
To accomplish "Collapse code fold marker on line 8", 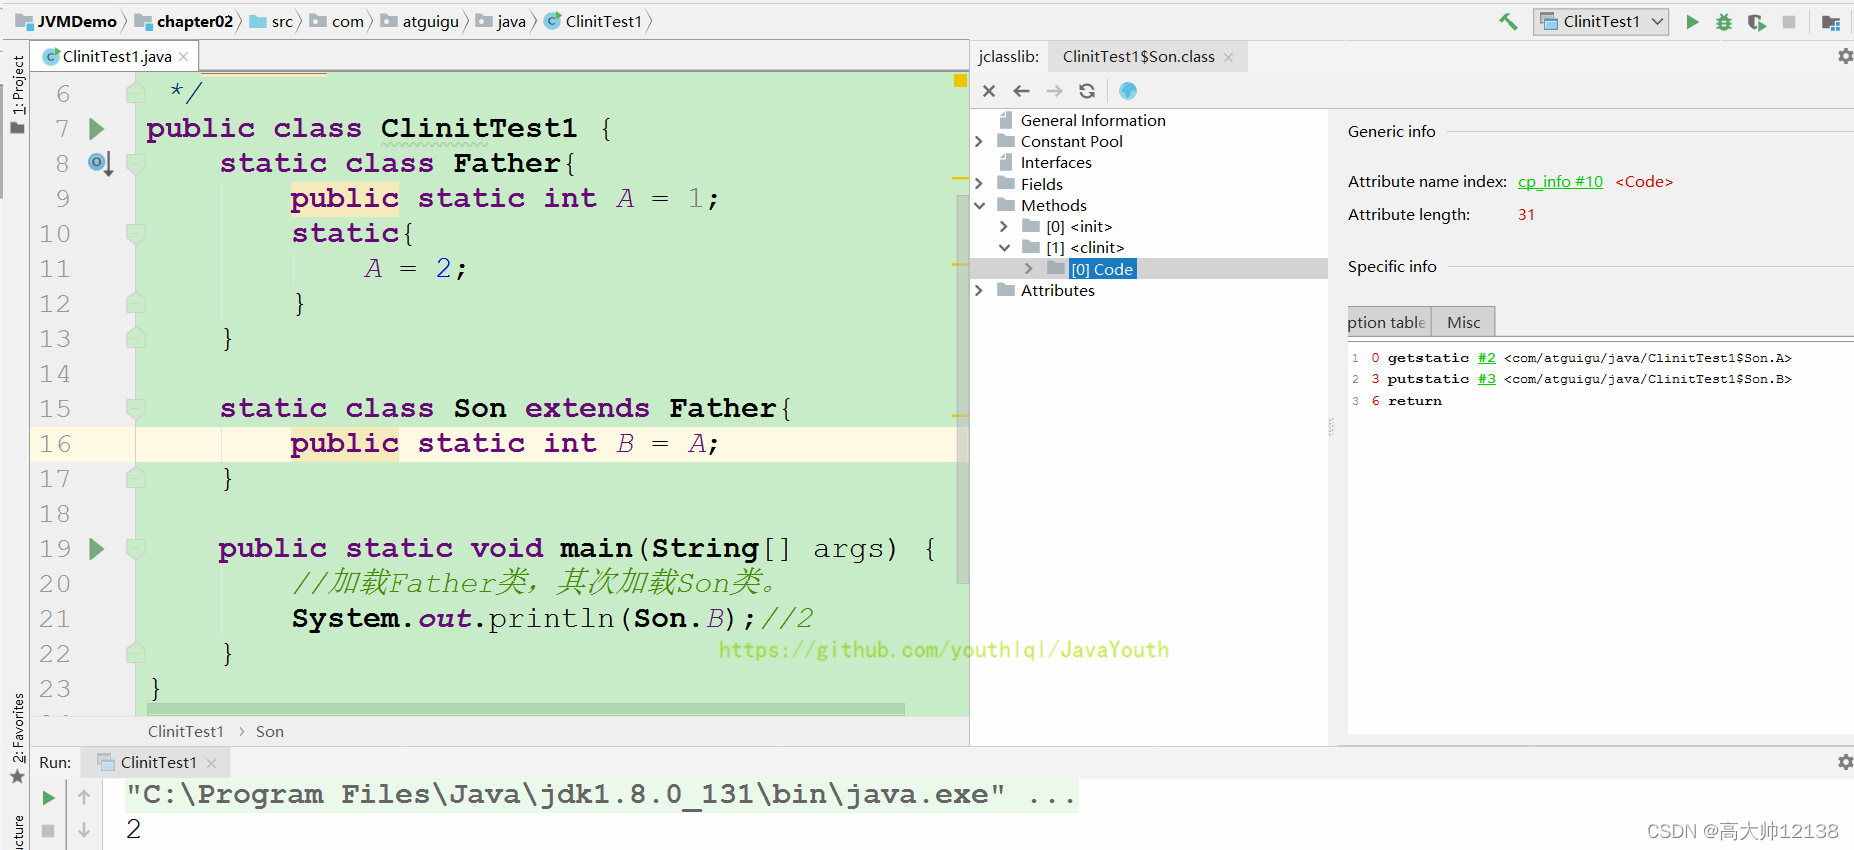I will click(x=136, y=163).
